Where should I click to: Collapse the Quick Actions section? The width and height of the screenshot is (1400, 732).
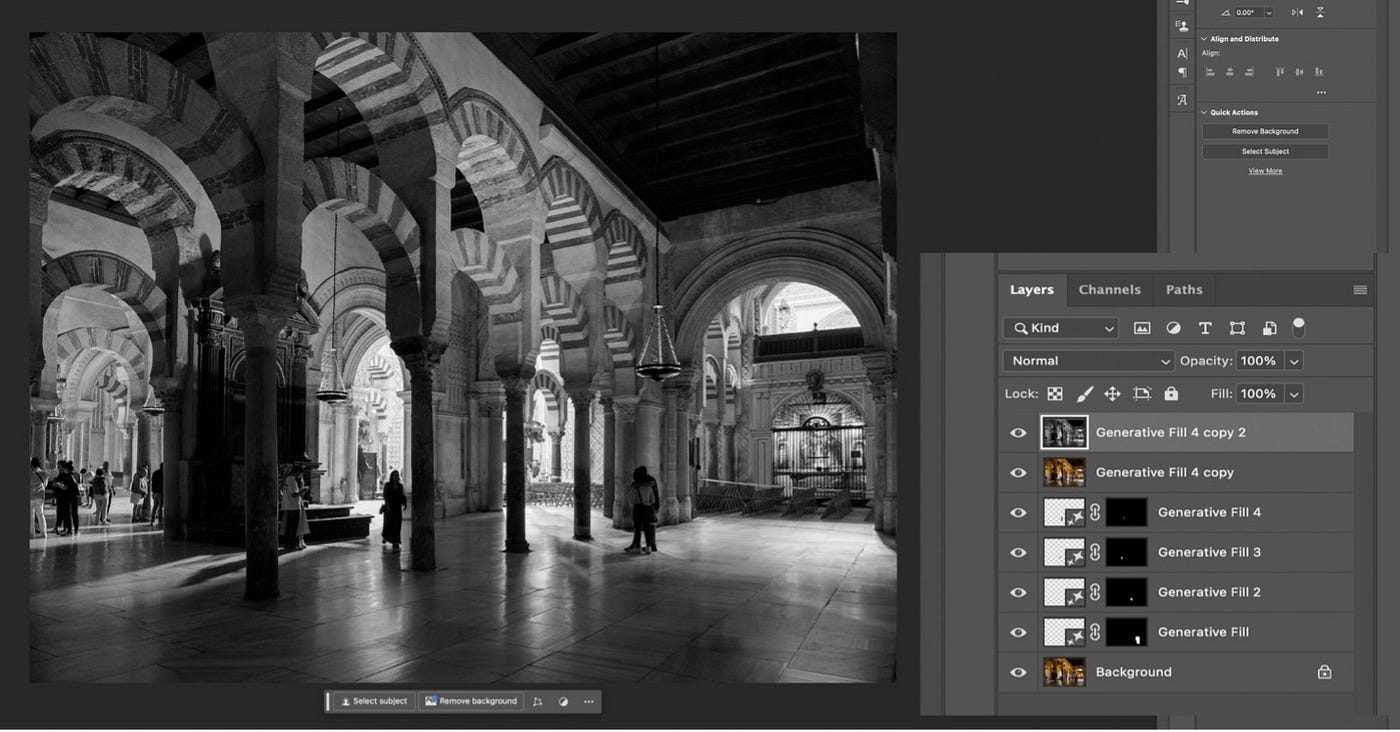1204,112
